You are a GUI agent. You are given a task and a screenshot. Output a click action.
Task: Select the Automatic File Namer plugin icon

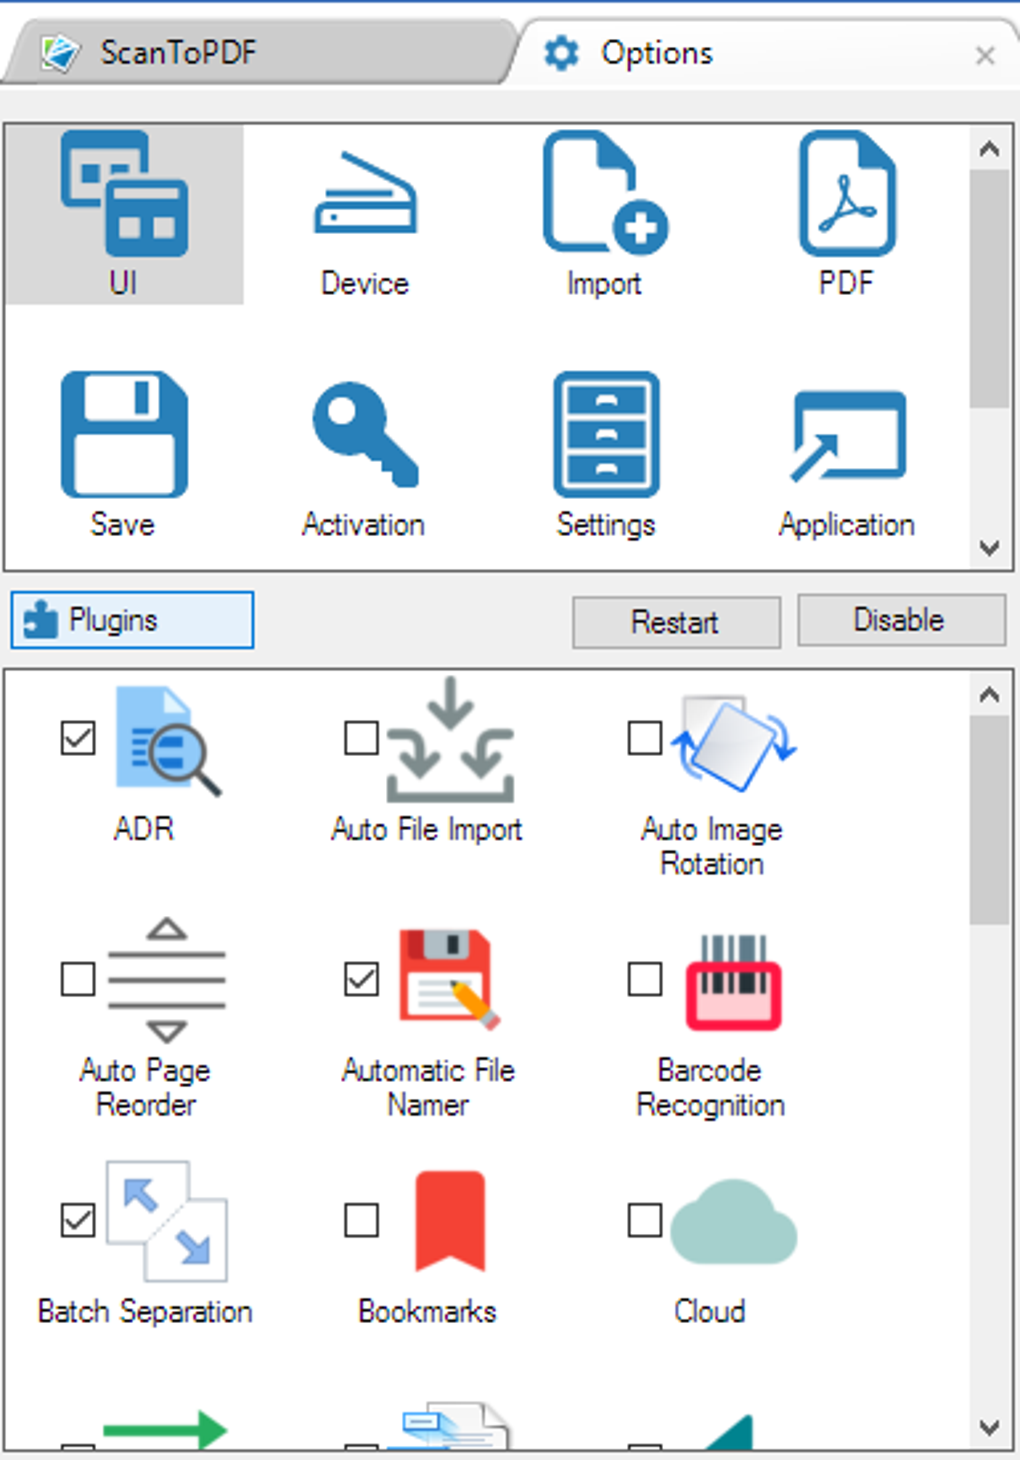(x=449, y=980)
